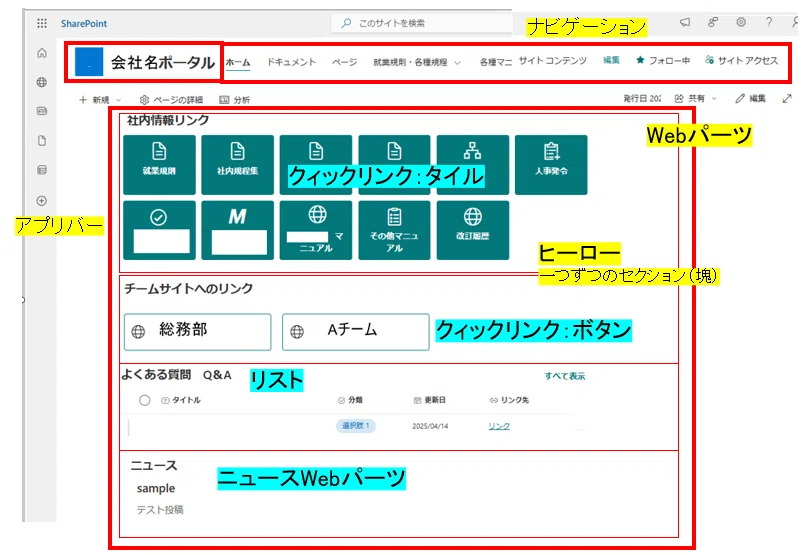Expand the 就業規則・各種規程 dropdown chevron

pyautogui.click(x=457, y=63)
